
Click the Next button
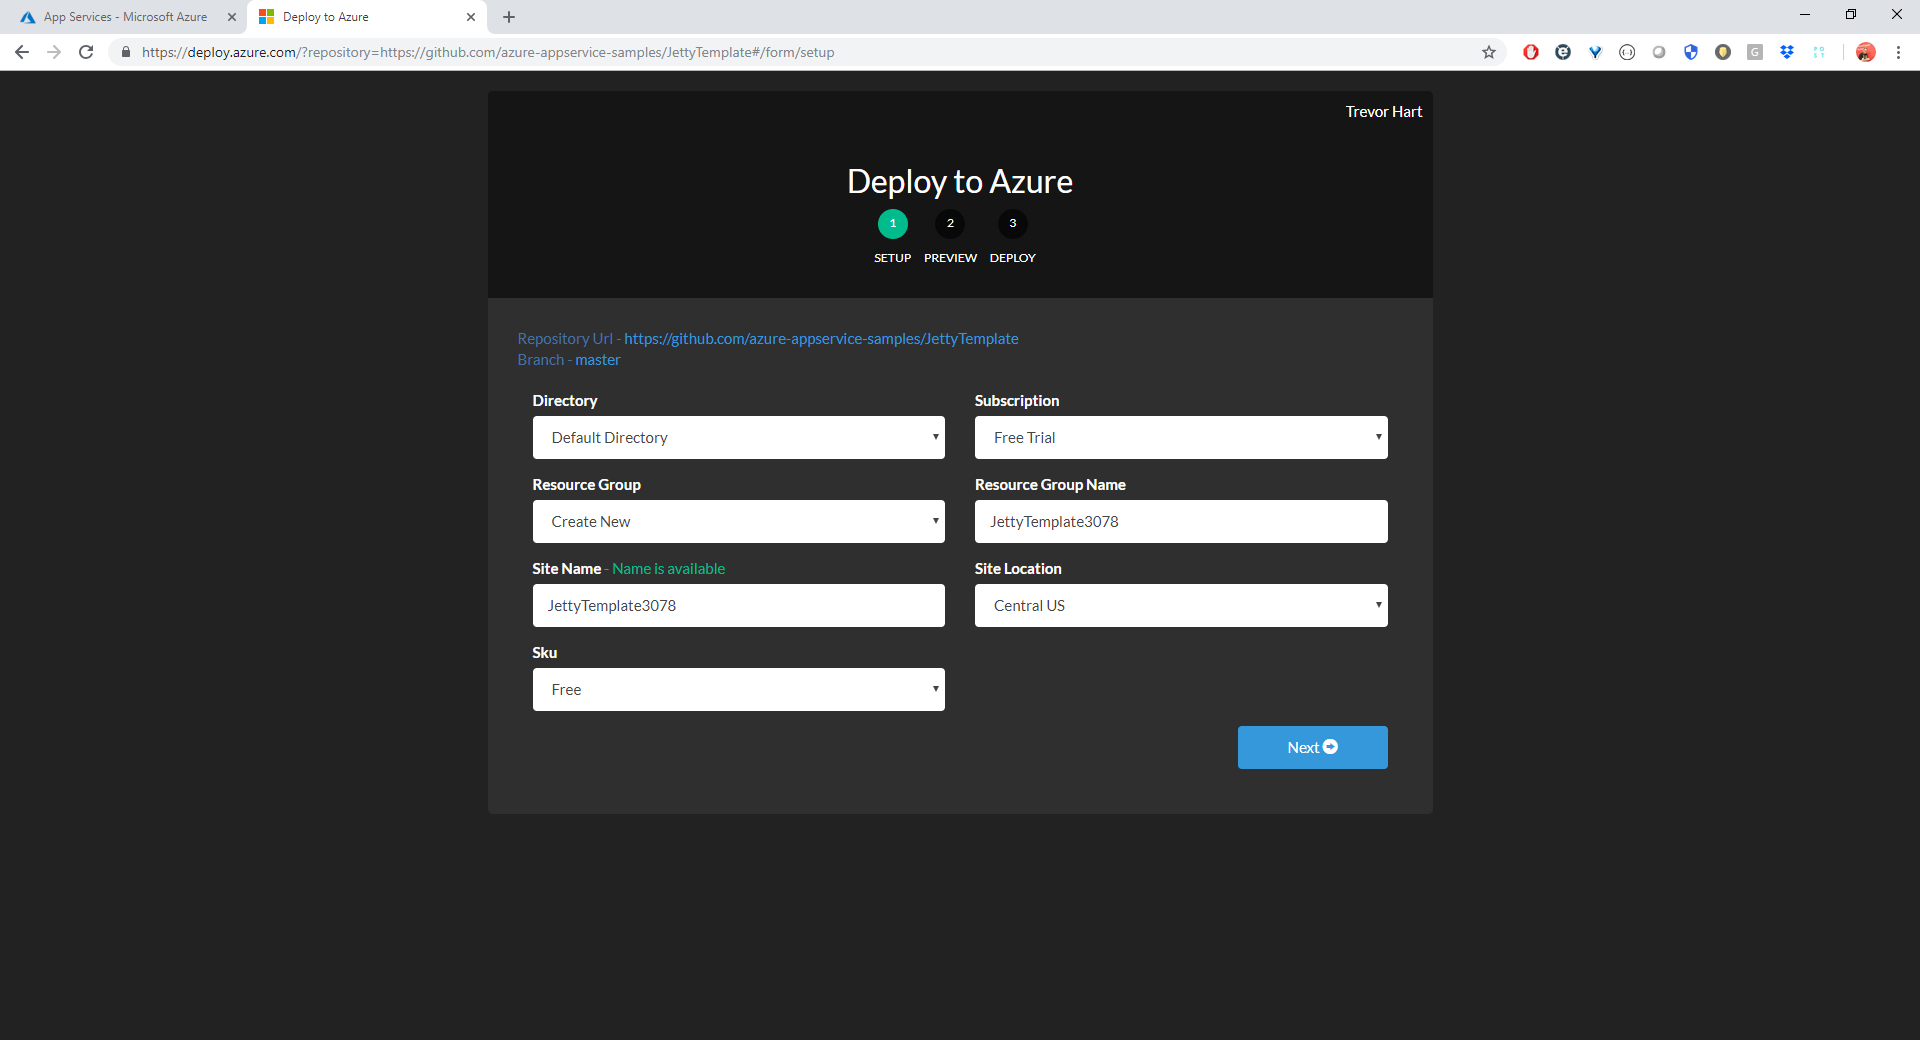click(1313, 748)
